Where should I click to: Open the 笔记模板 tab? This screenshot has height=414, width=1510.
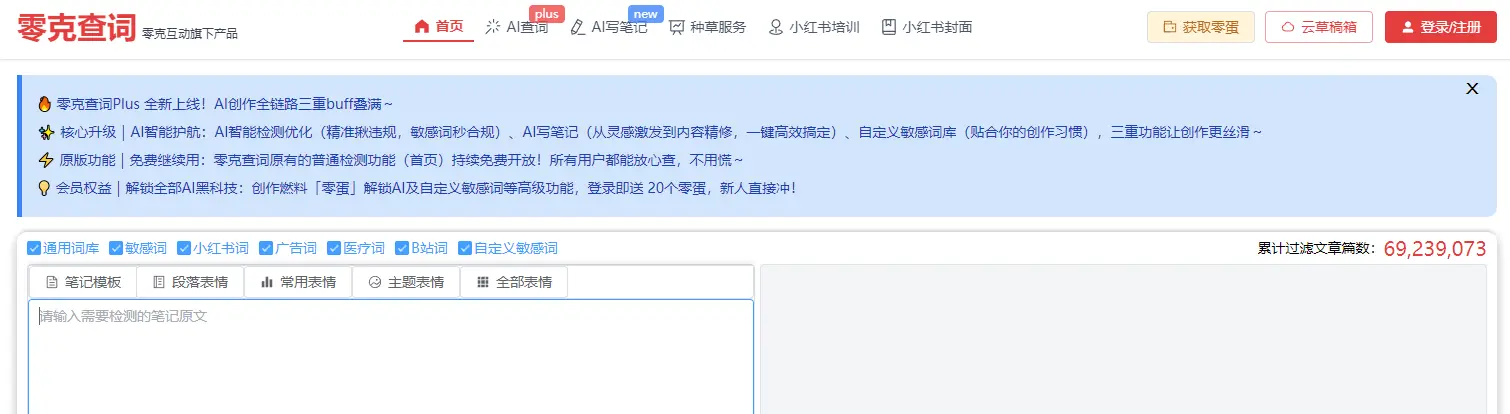83,282
